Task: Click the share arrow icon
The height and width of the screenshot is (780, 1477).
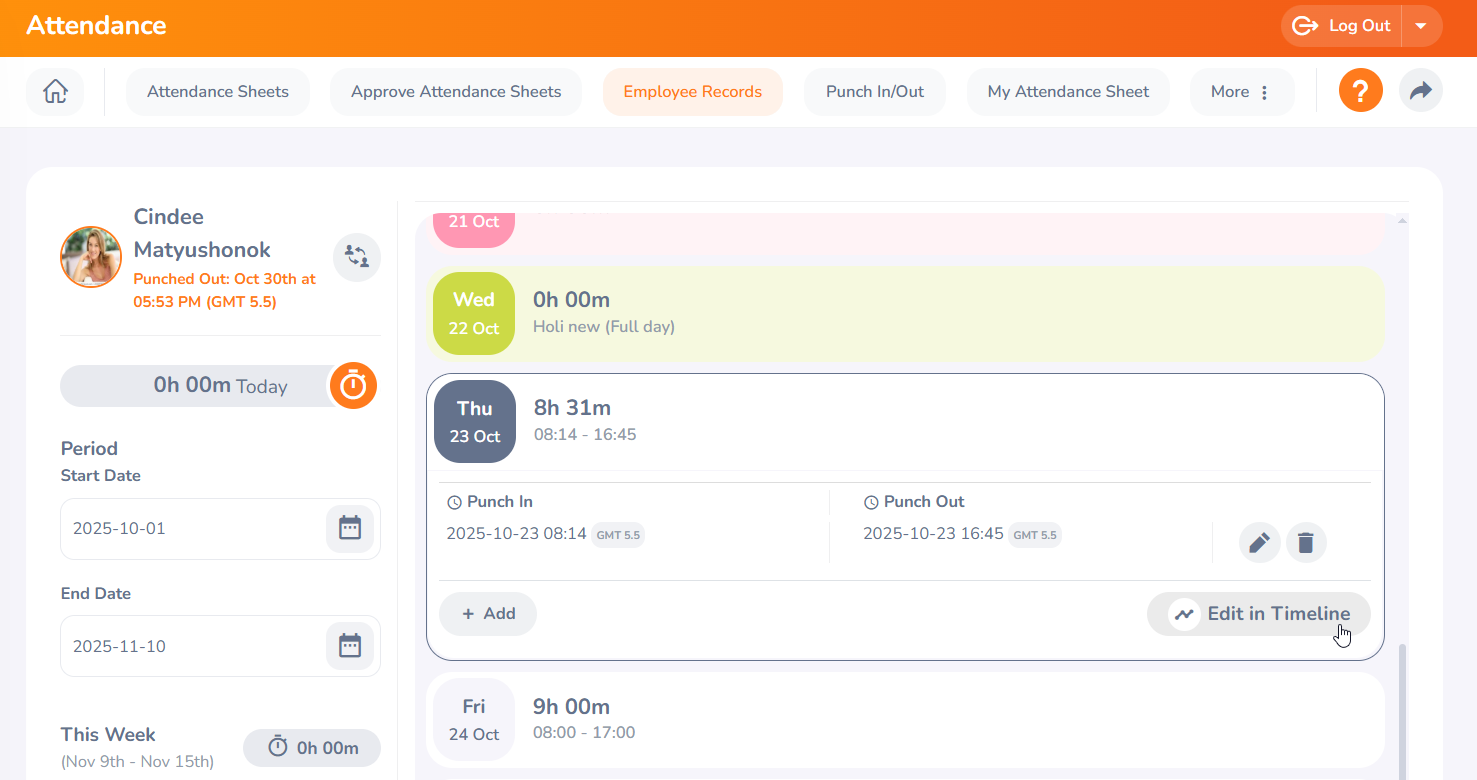Action: click(1420, 92)
